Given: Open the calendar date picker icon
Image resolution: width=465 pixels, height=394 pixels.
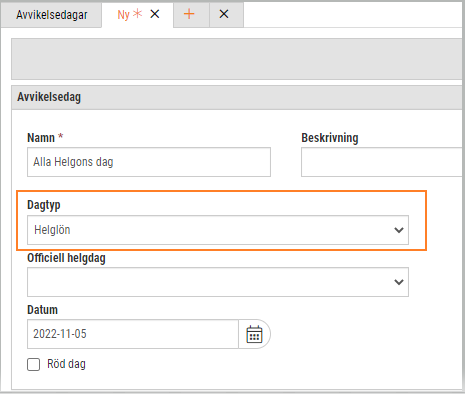Looking at the screenshot, I should point(254,334).
